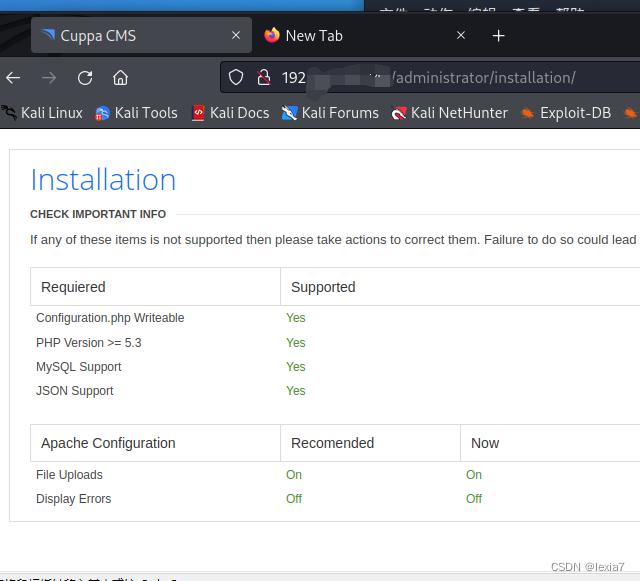Screen dimensions: 640x581
Task: Click the Installation page heading
Action: click(103, 180)
